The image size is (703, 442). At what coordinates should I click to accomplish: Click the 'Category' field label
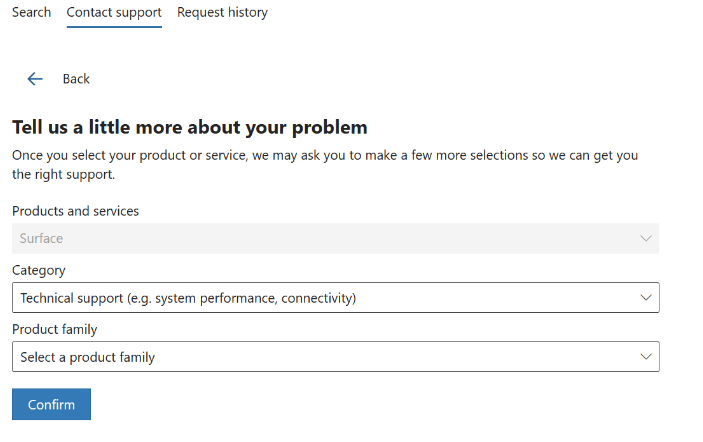click(39, 270)
